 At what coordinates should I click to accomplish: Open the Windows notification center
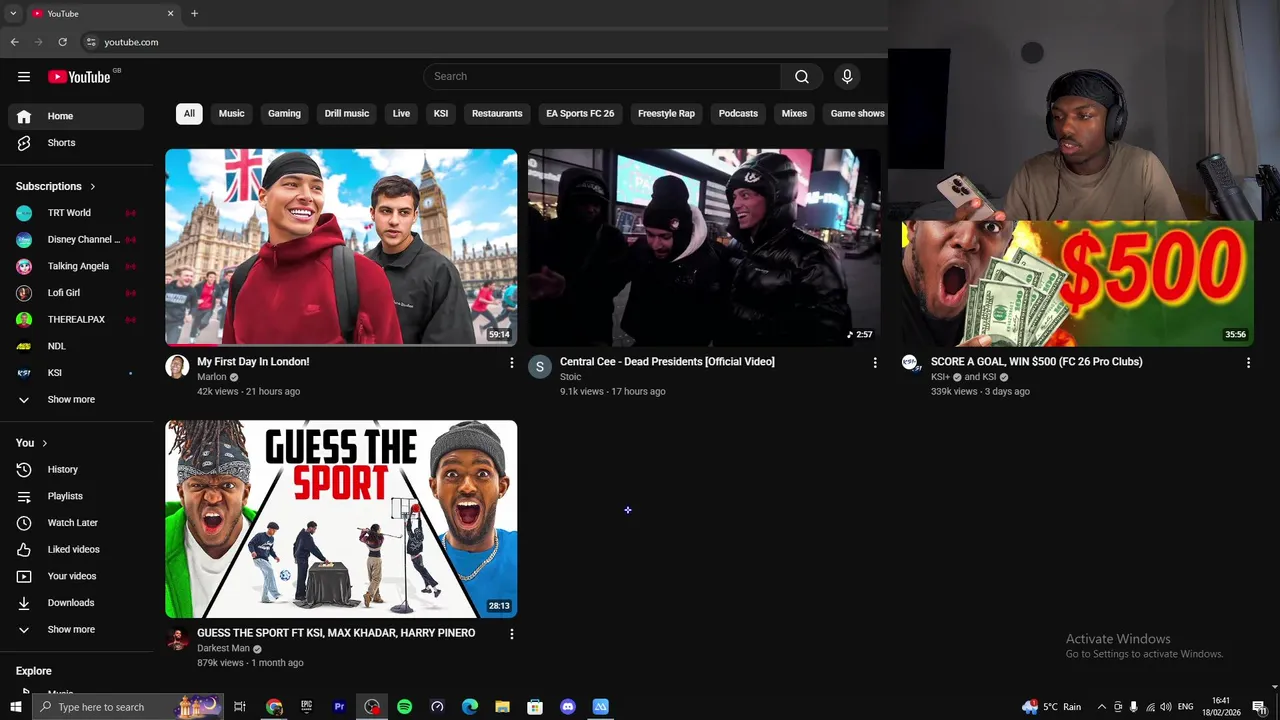(1260, 707)
